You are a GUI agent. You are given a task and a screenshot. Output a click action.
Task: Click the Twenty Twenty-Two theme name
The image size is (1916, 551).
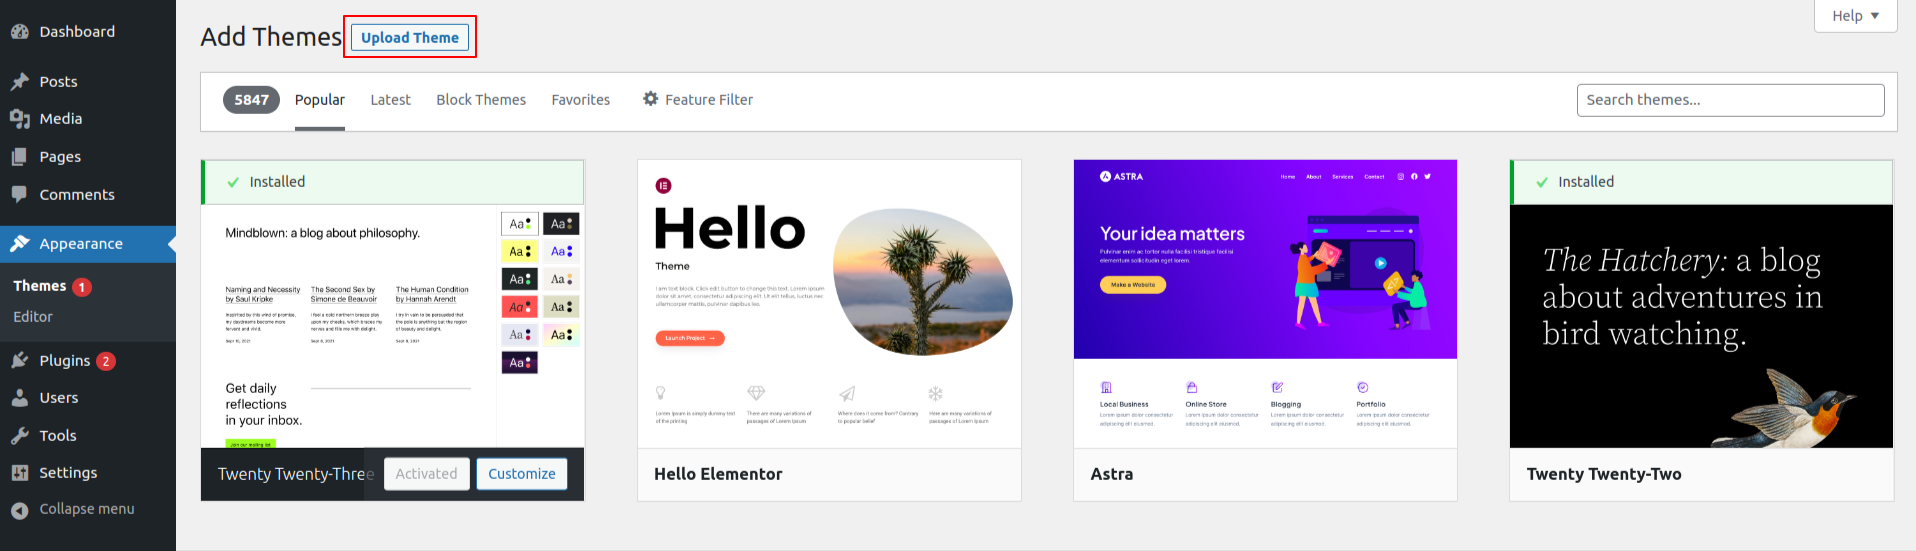pyautogui.click(x=1604, y=474)
